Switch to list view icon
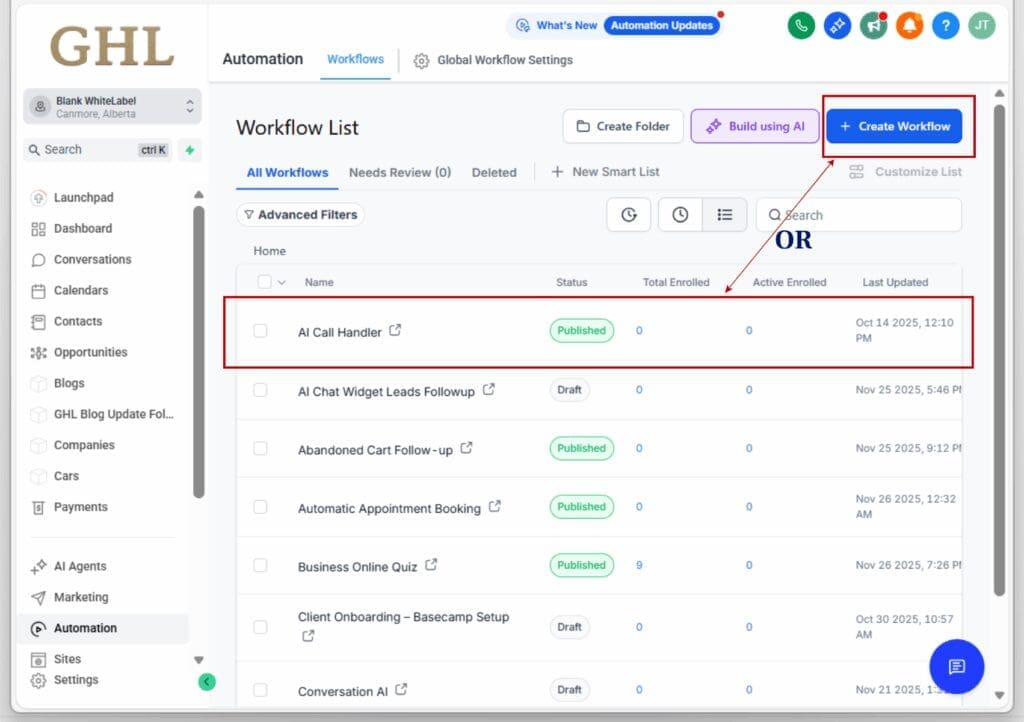This screenshot has width=1024, height=722. (x=725, y=215)
